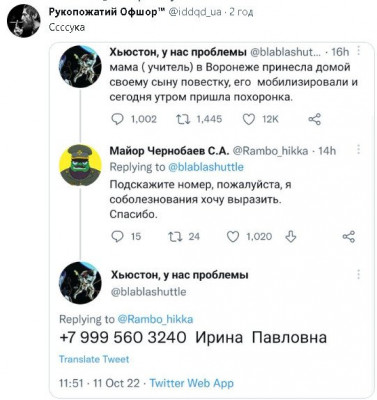
Task: Click retweet icon showing 1,445
Action: point(183,119)
